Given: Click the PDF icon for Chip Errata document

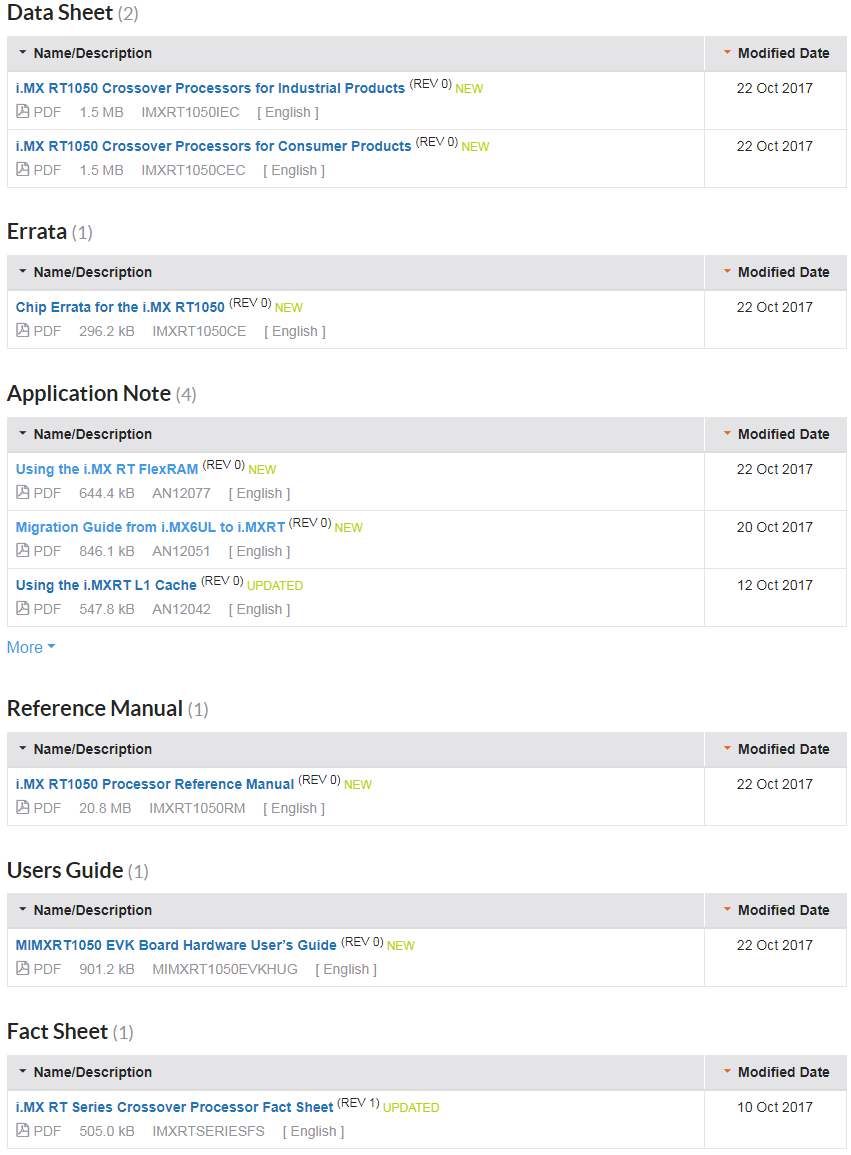Looking at the screenshot, I should click(x=23, y=331).
